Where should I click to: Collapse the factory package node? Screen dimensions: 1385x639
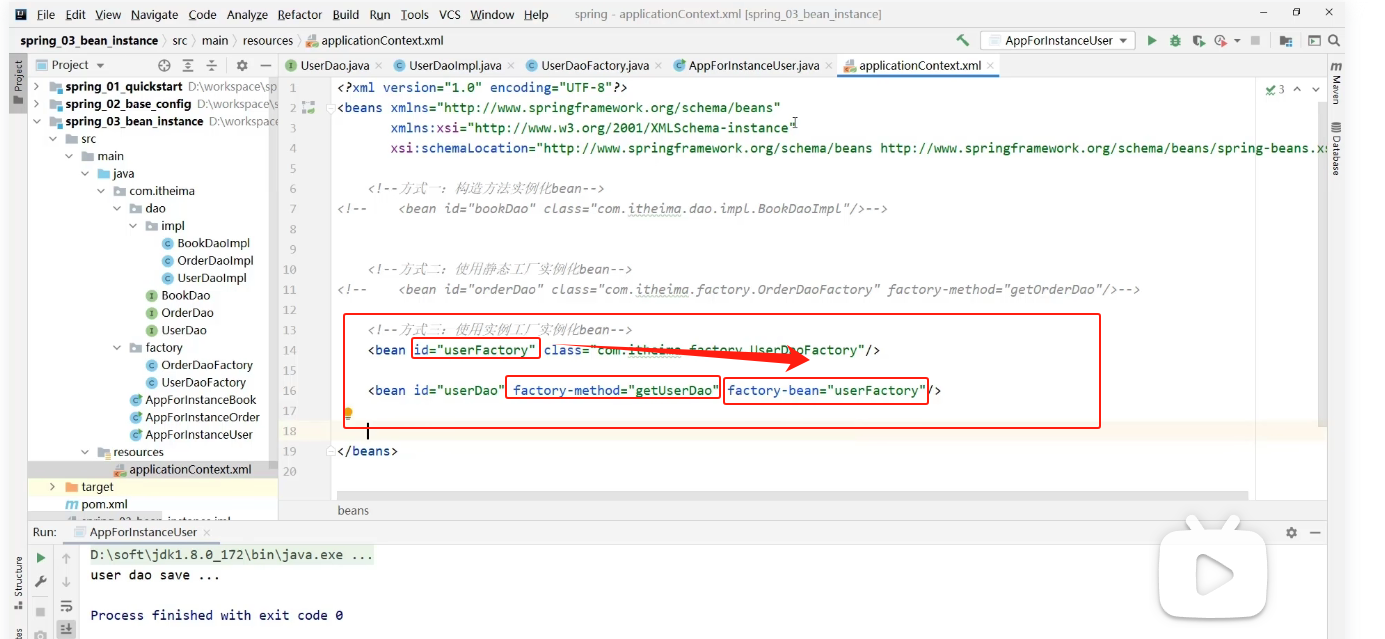tap(117, 348)
